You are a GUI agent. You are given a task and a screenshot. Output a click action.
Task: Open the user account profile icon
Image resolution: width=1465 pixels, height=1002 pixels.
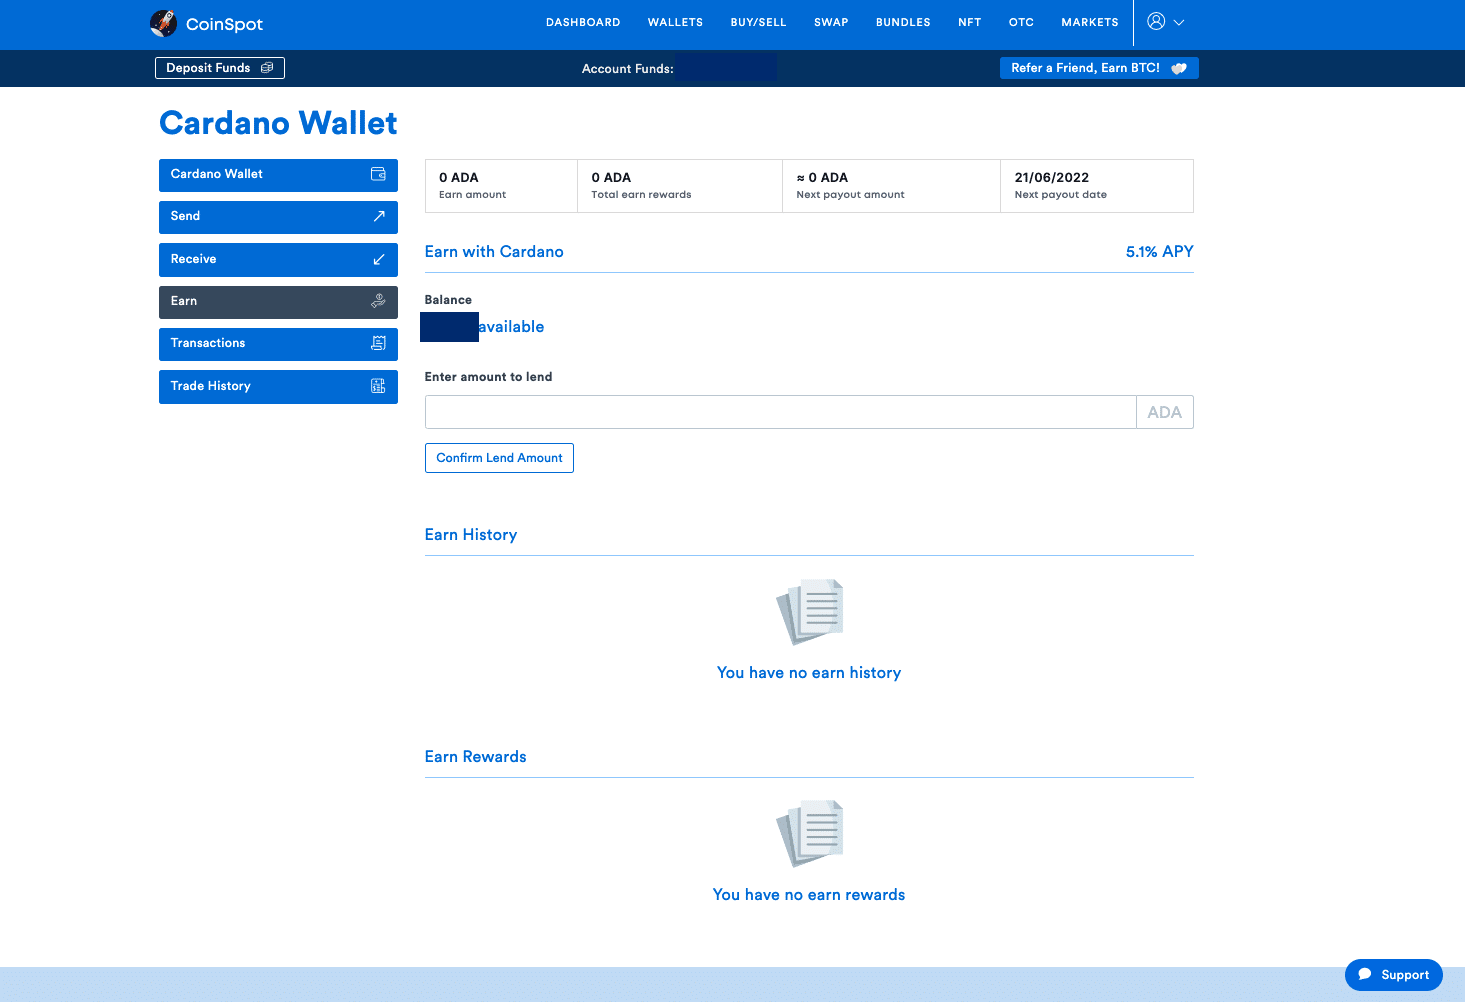[x=1156, y=21]
